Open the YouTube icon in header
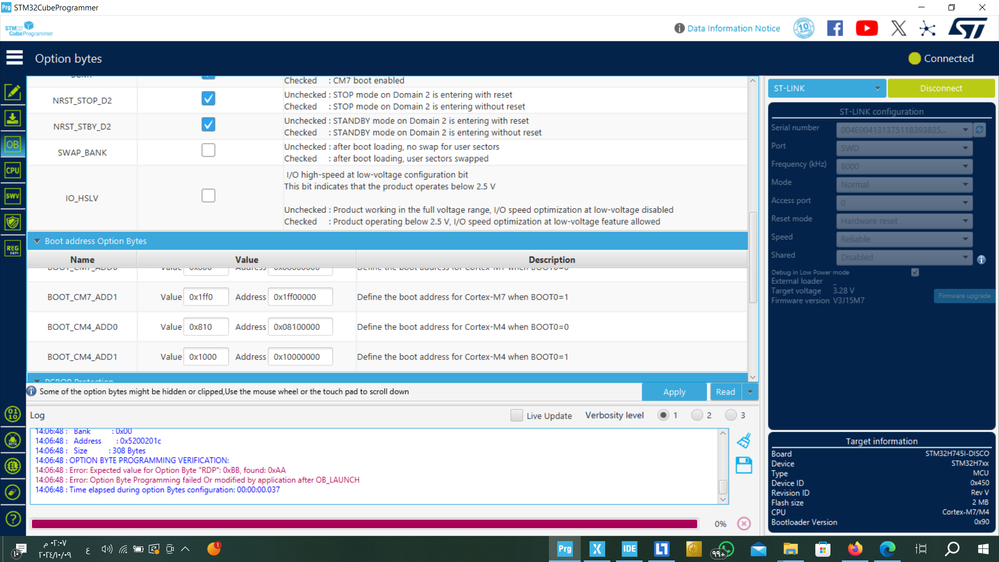Viewport: 999px width, 562px height. pyautogui.click(x=866, y=28)
